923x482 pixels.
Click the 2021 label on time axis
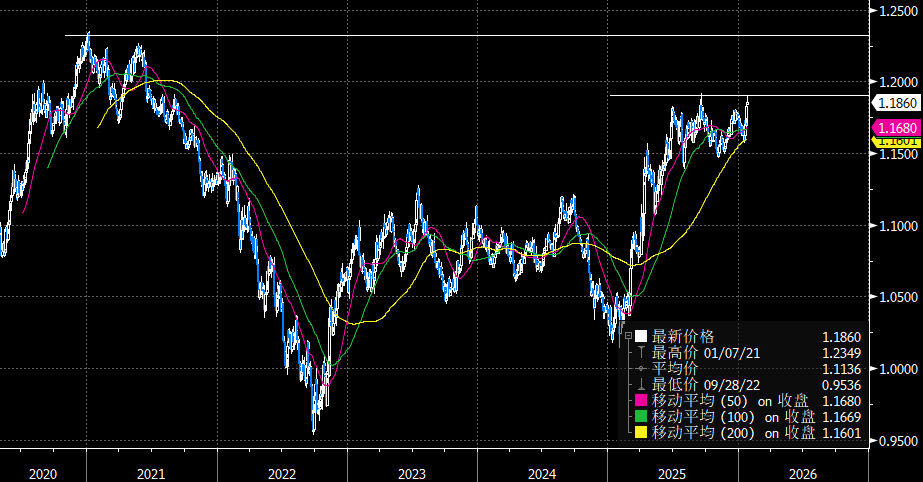151,474
